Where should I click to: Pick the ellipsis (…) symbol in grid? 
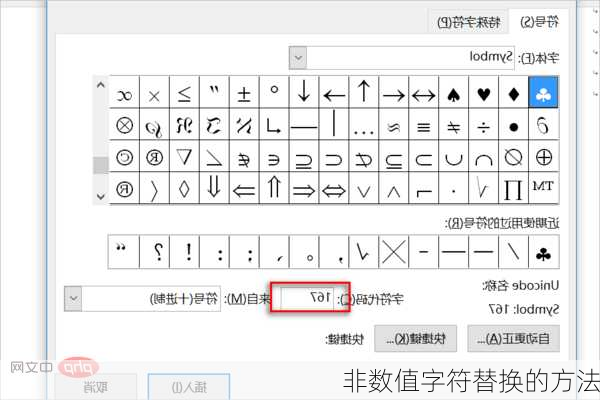(x=364, y=124)
